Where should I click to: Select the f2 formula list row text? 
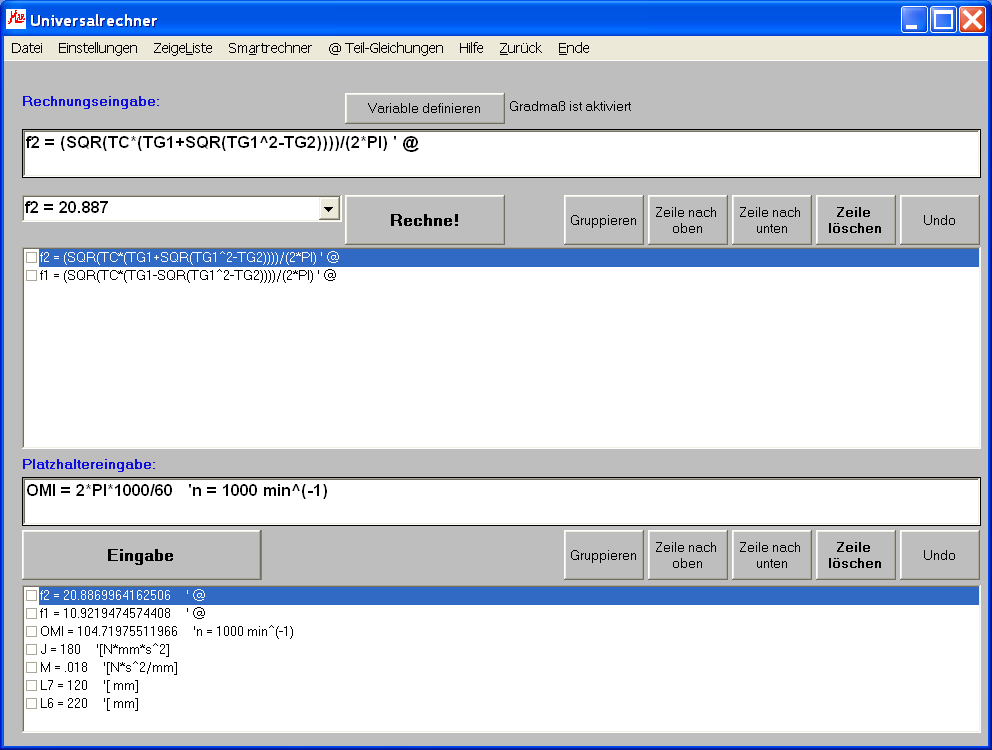point(190,258)
